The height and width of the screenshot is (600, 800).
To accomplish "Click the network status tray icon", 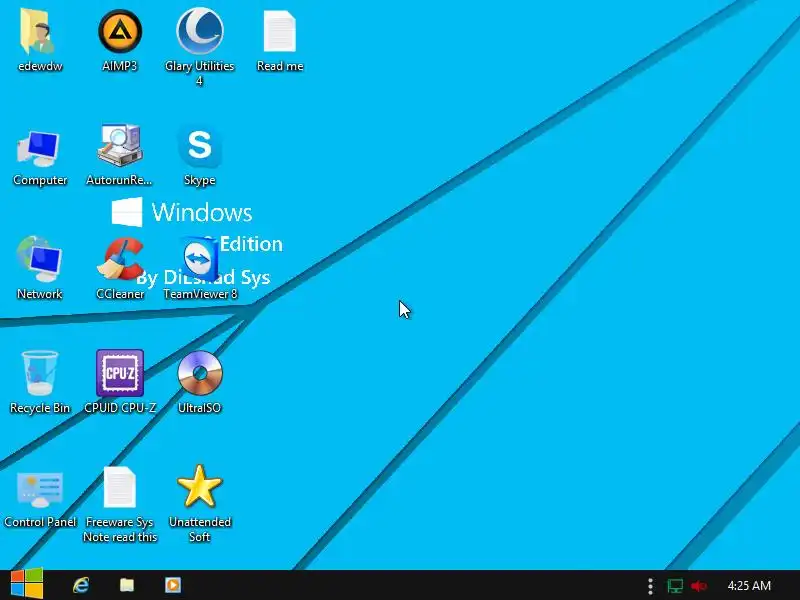I will click(674, 586).
